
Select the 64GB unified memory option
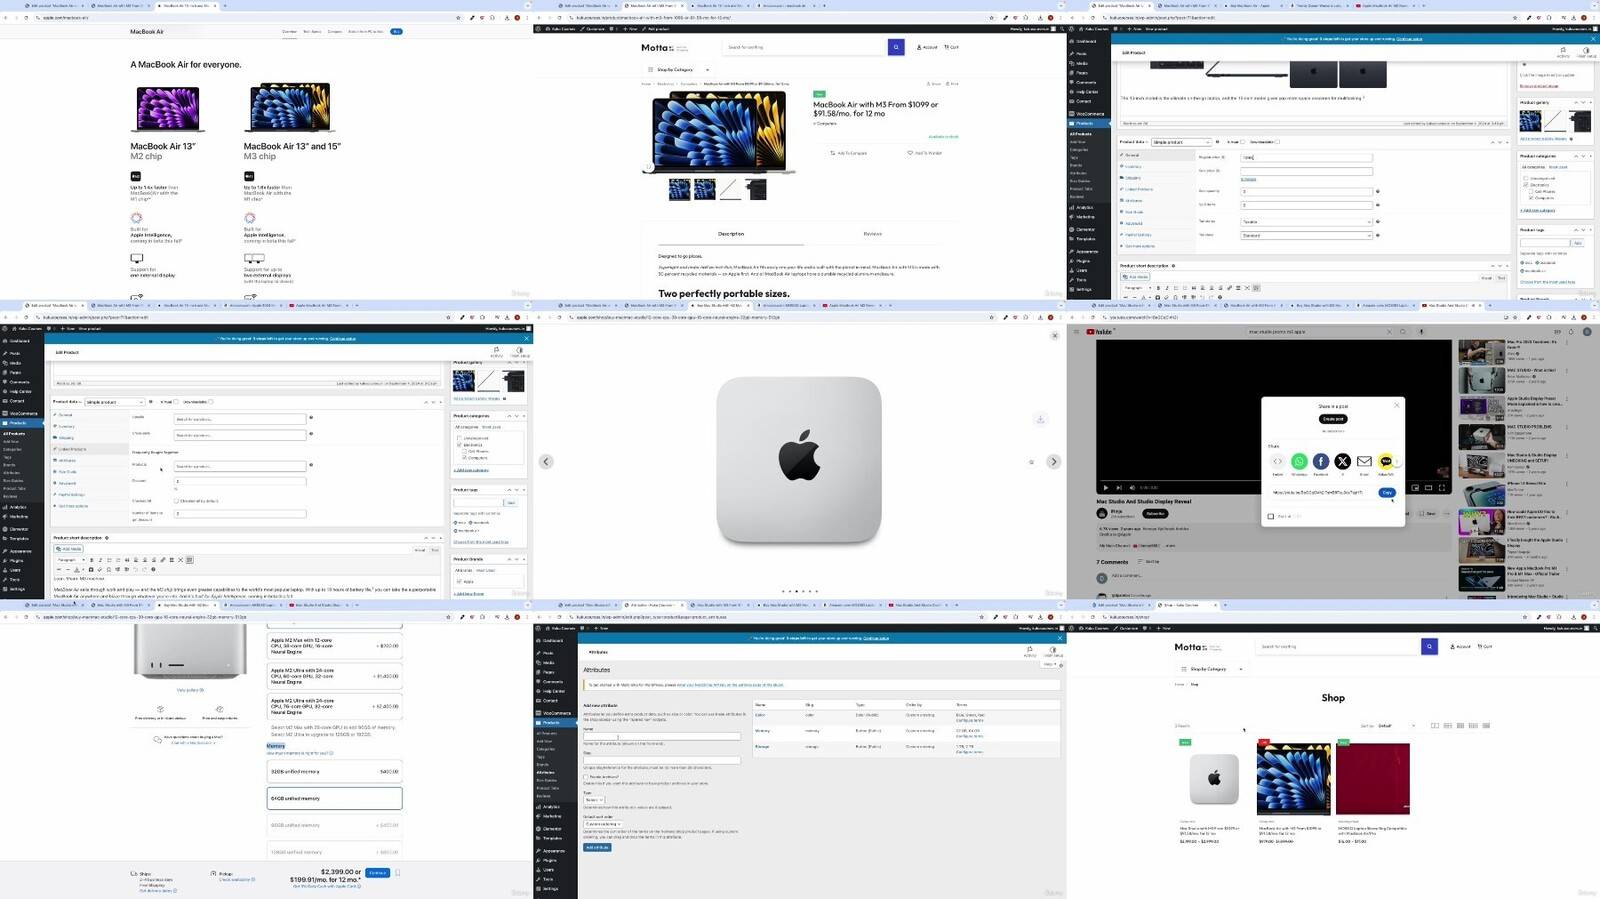pyautogui.click(x=334, y=798)
